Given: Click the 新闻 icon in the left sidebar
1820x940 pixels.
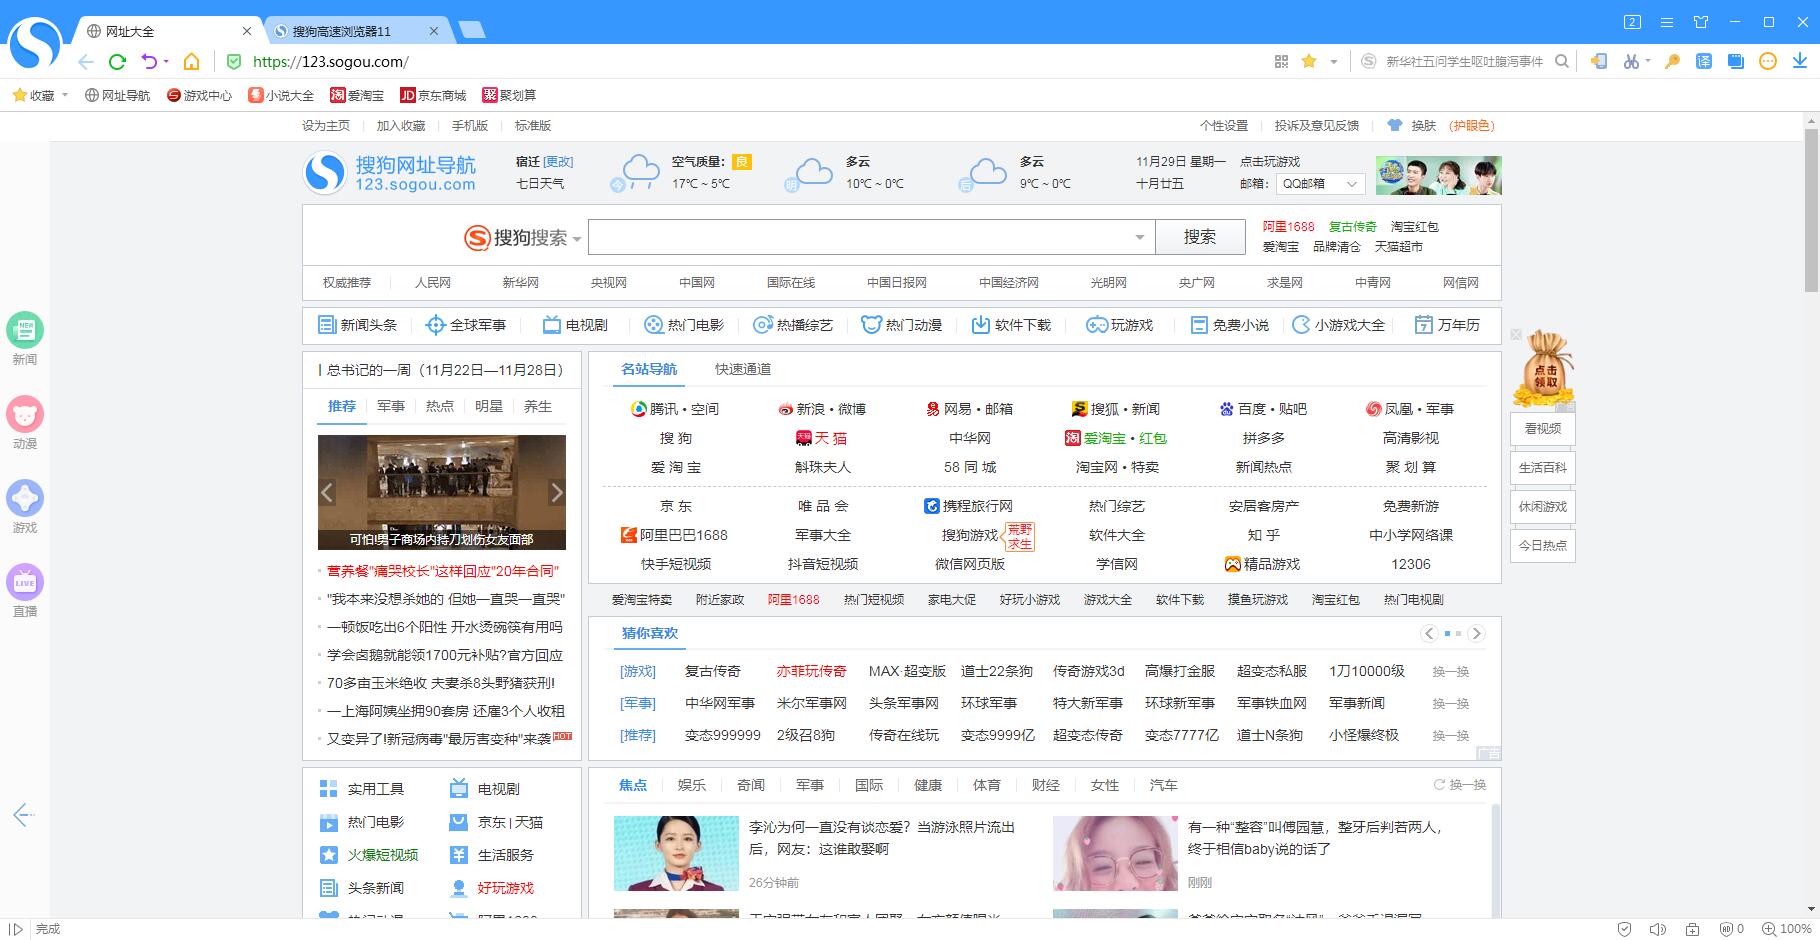Looking at the screenshot, I should [25, 329].
